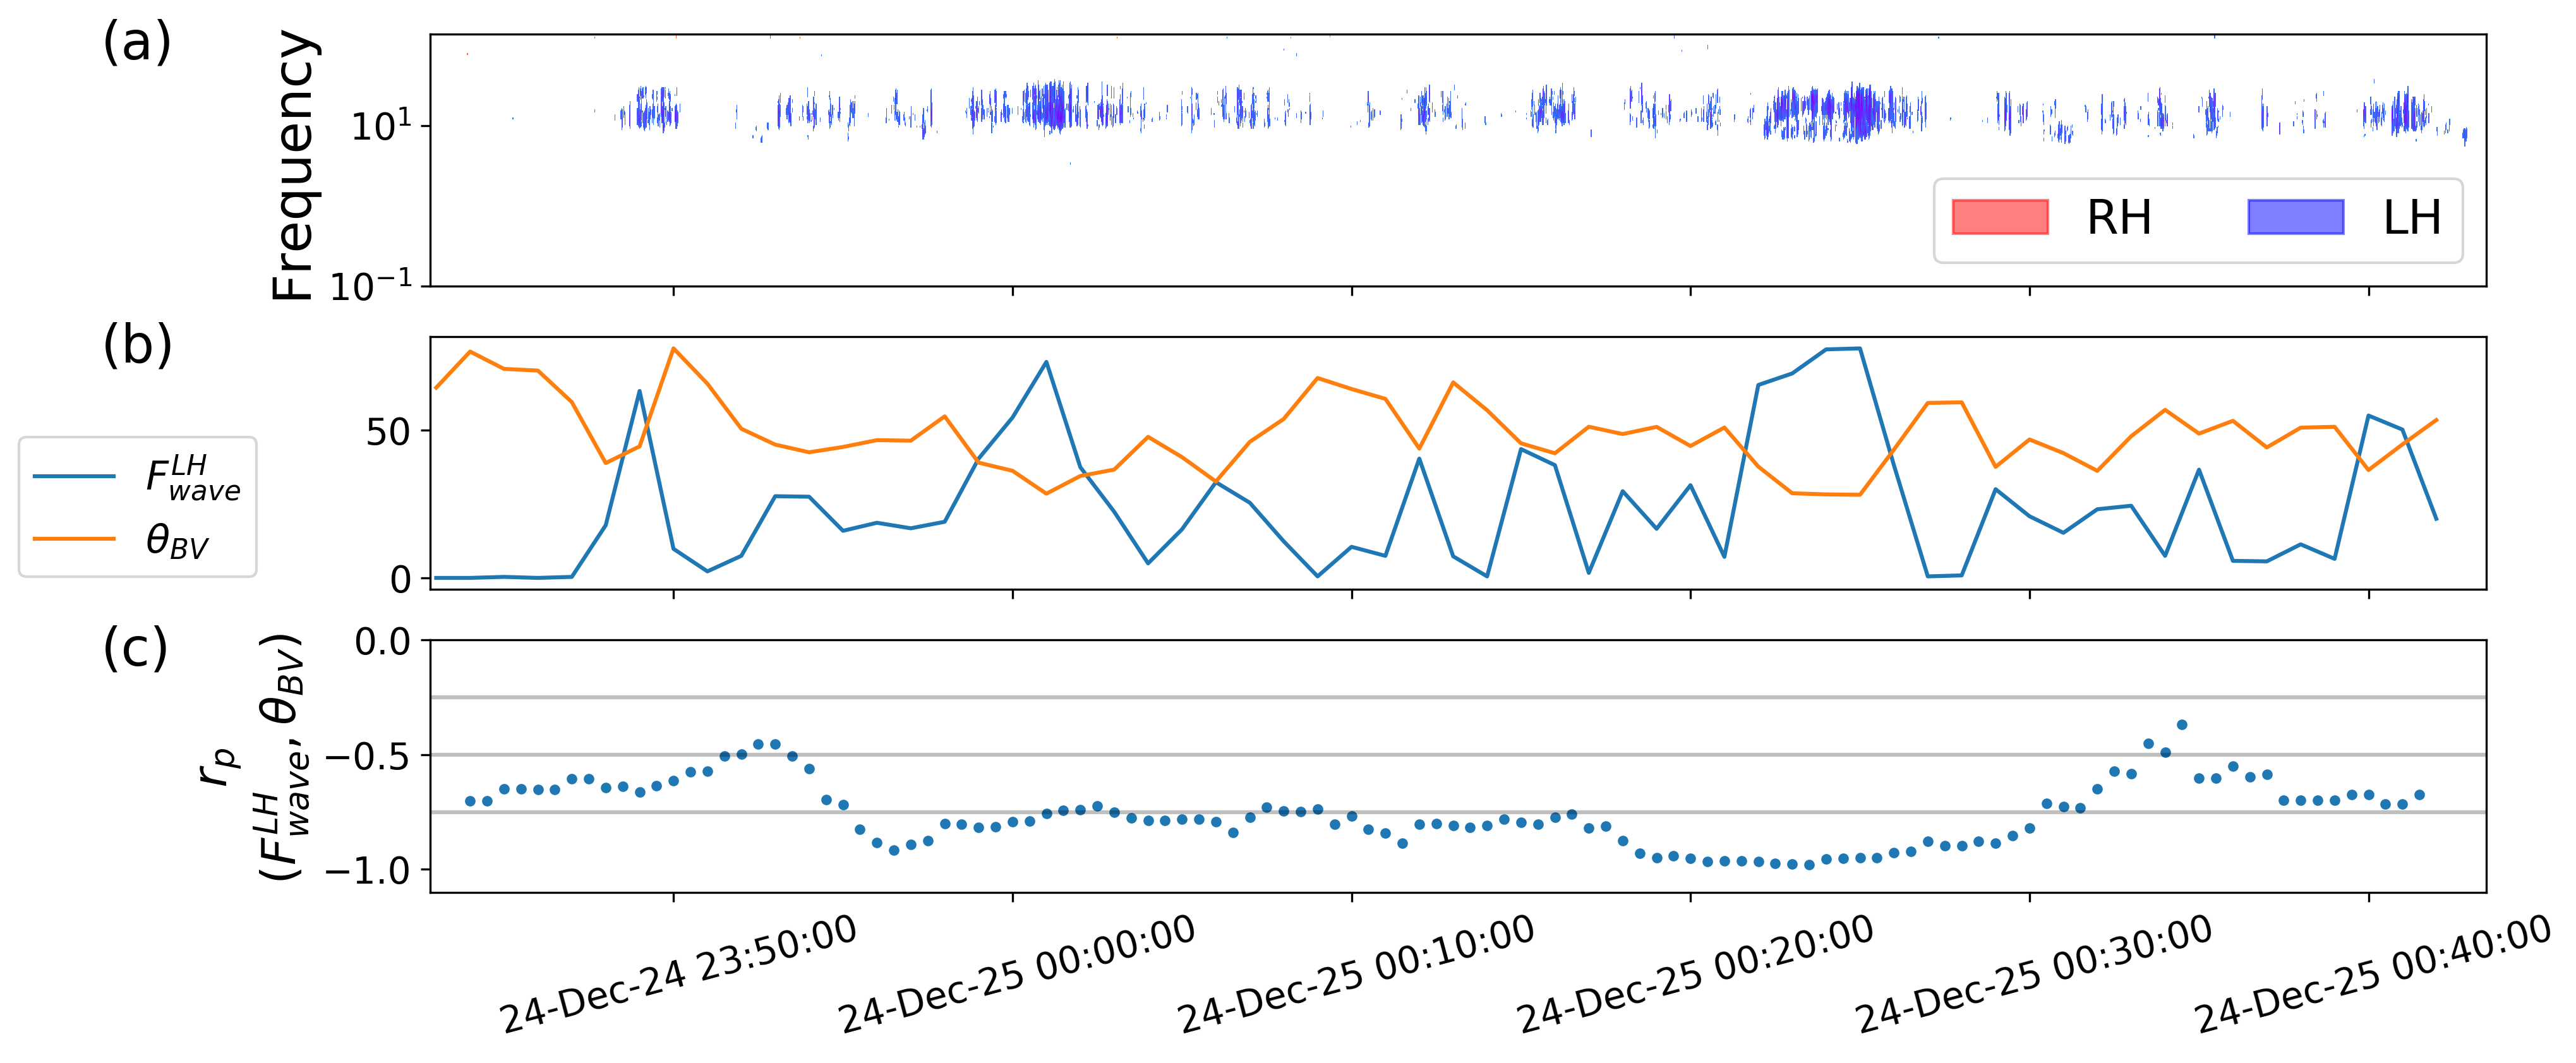
Task: Click the panel label (a)
Action: pos(137,43)
